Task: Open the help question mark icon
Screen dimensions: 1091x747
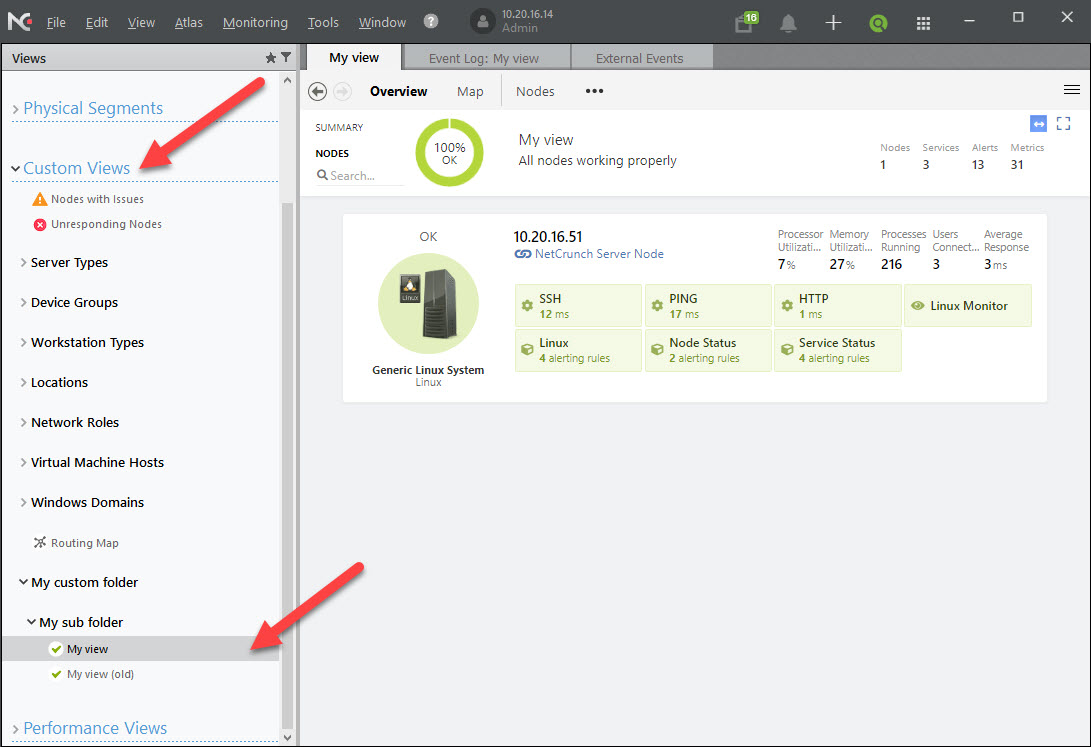Action: coord(431,22)
